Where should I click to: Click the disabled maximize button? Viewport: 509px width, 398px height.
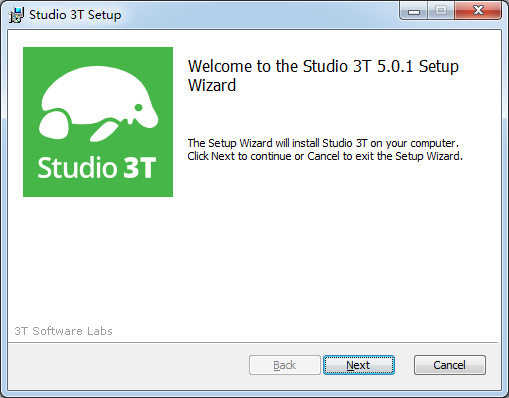click(x=441, y=10)
